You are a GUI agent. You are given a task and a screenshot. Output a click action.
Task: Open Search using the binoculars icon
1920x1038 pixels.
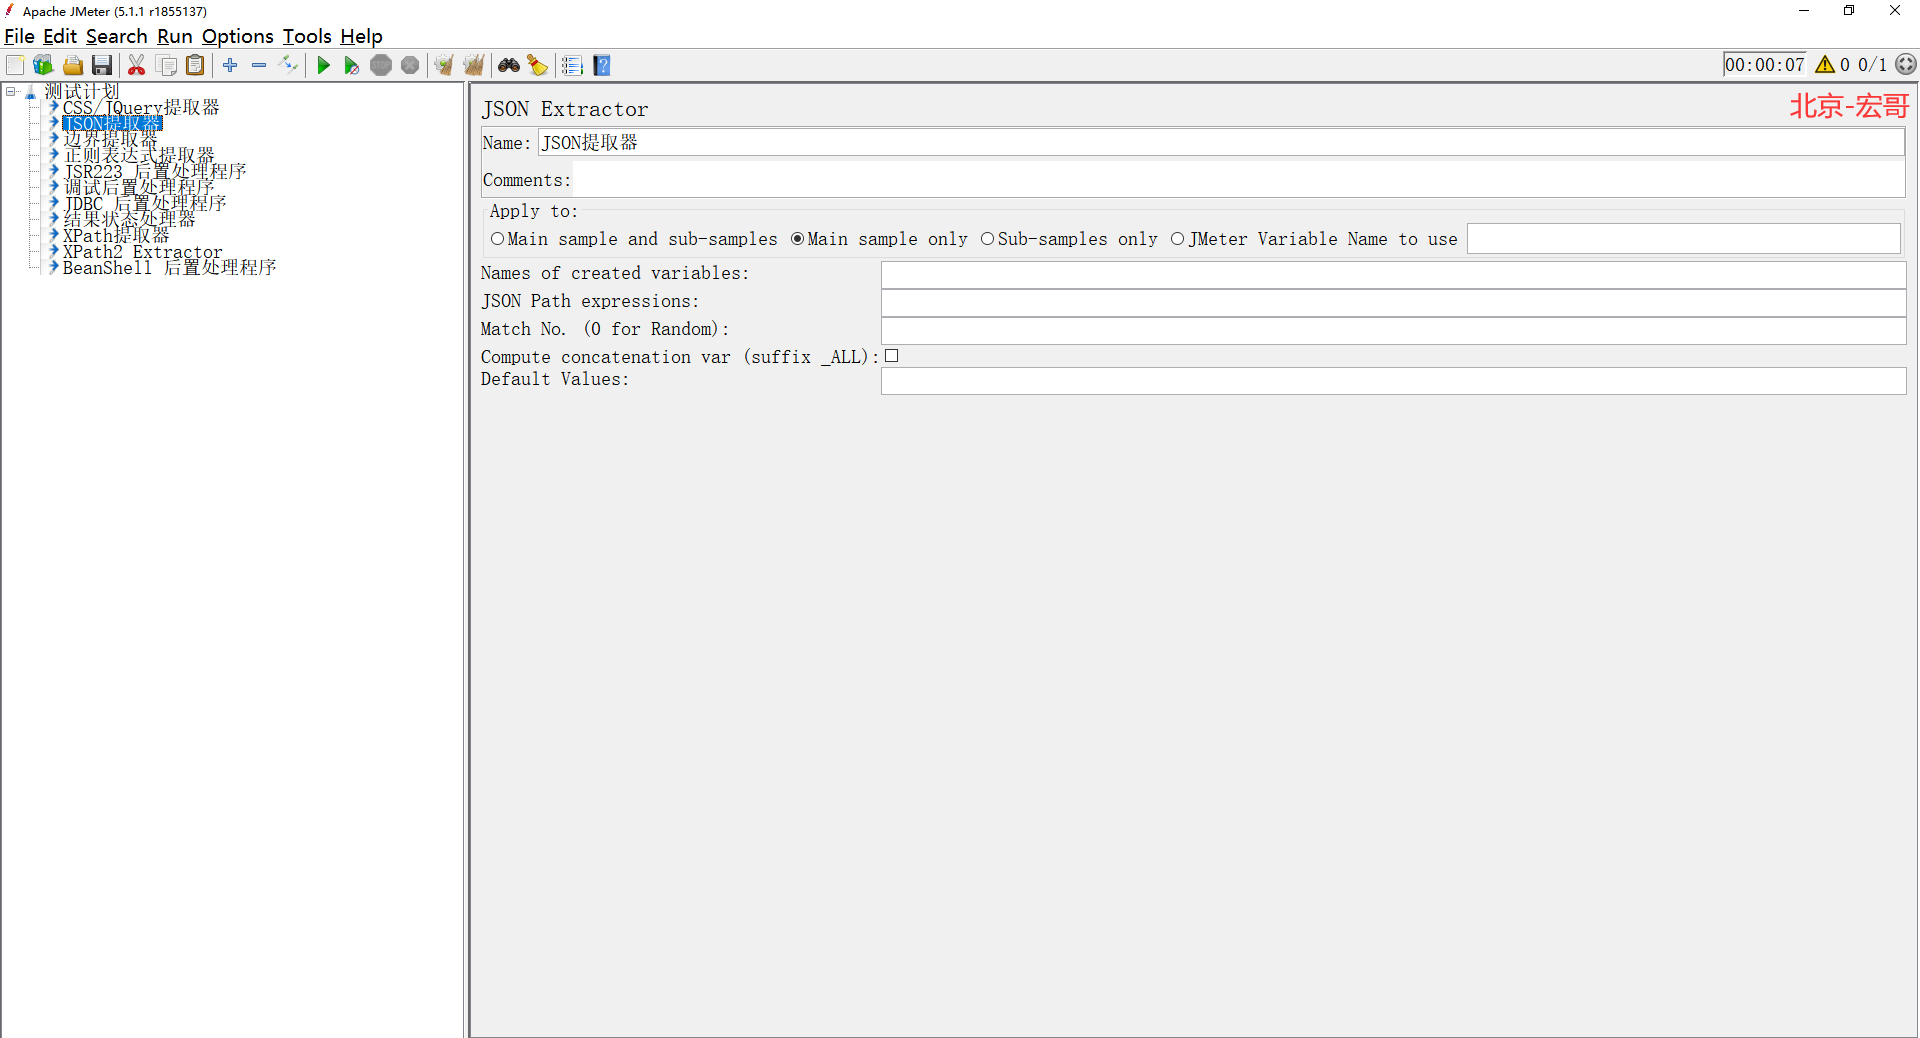[509, 66]
